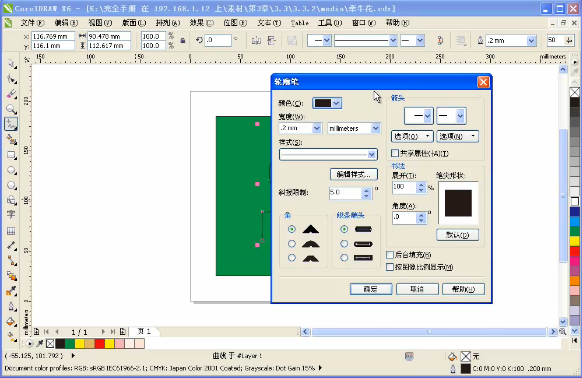This screenshot has height=378, width=582.
Task: Open the 编辑(E) menu
Action: pos(66,23)
